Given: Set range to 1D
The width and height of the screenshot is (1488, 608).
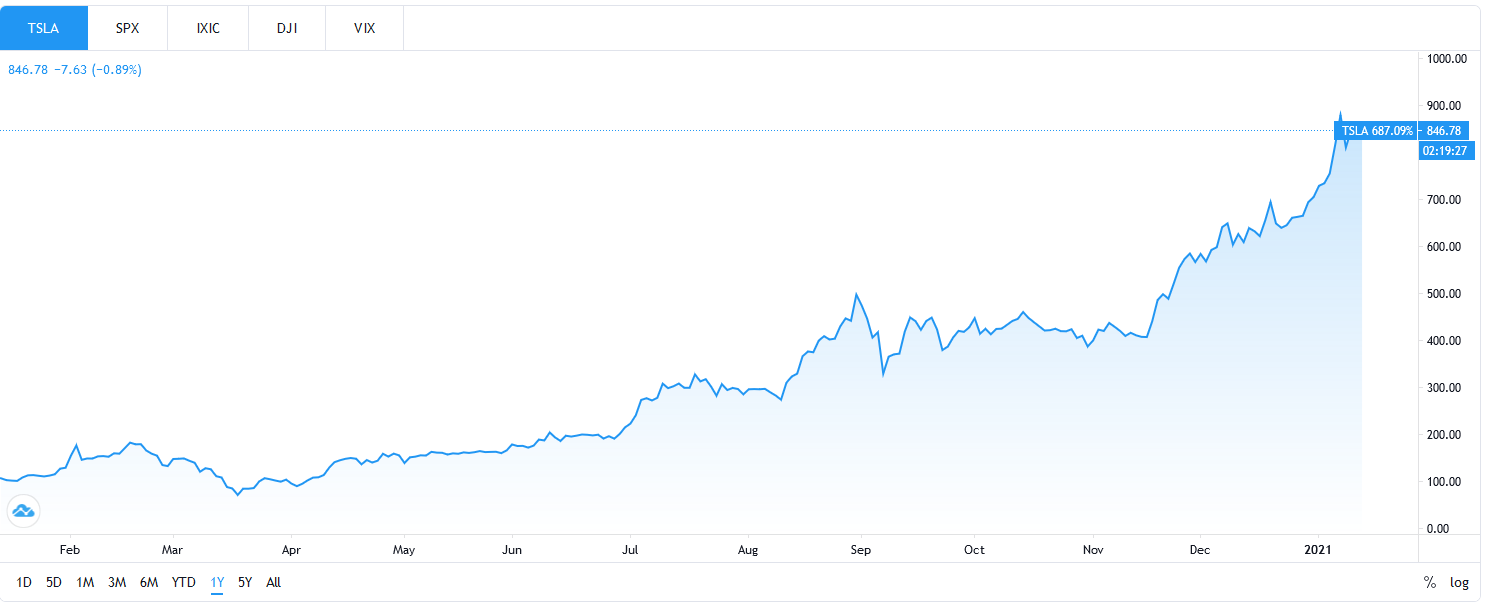Looking at the screenshot, I should [24, 582].
